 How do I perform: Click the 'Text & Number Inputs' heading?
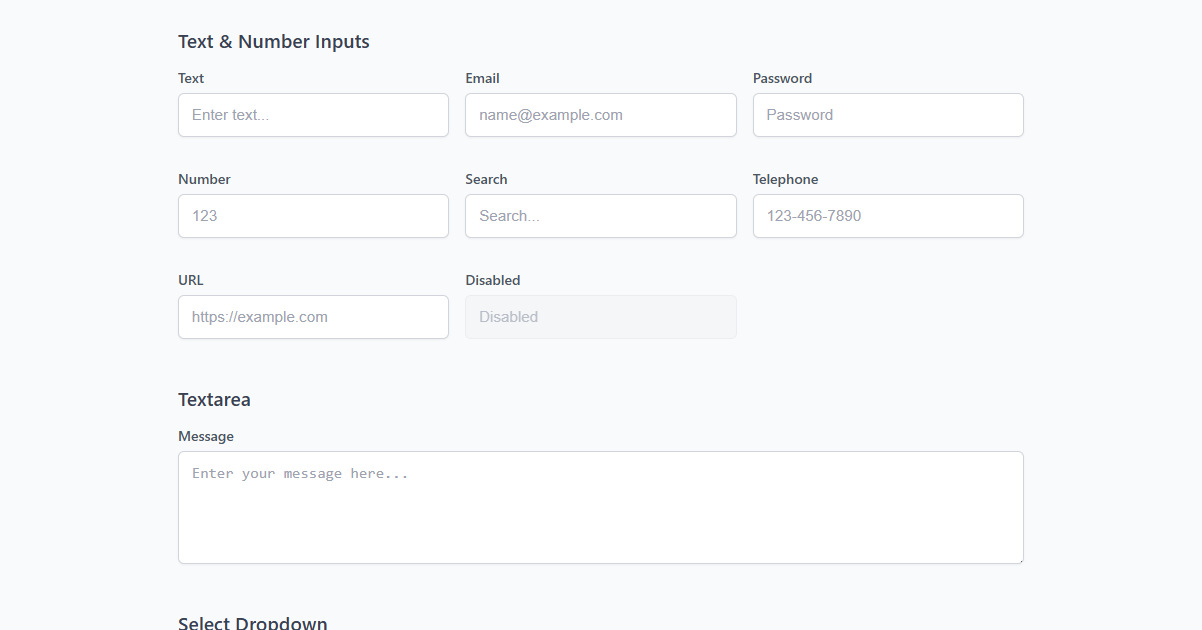pyautogui.click(x=274, y=42)
